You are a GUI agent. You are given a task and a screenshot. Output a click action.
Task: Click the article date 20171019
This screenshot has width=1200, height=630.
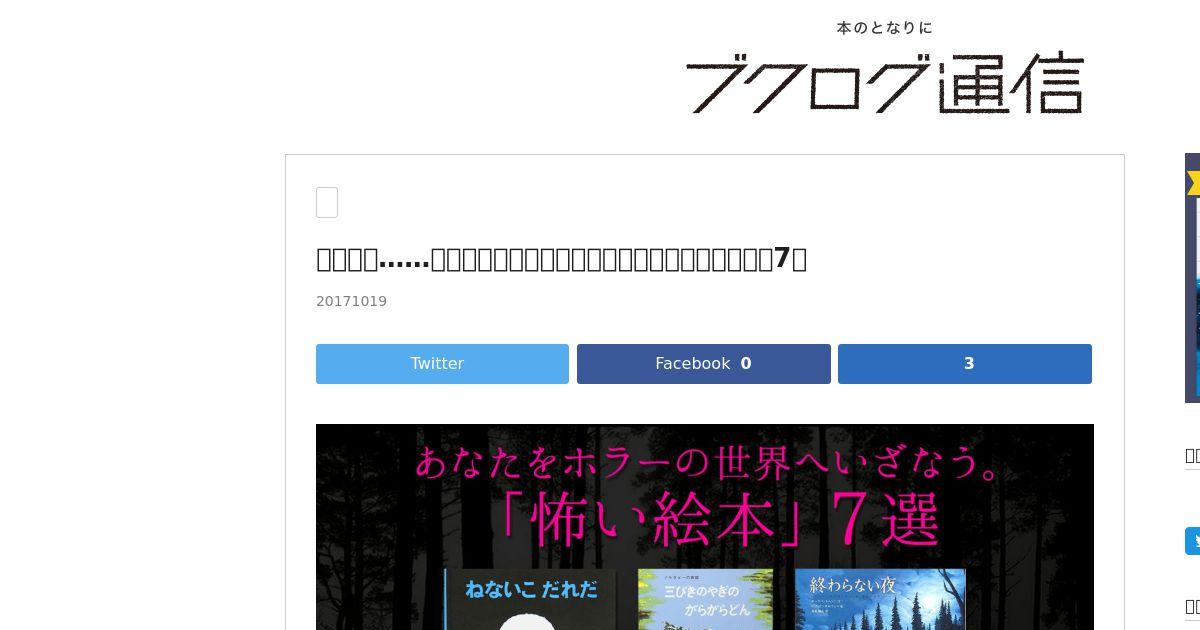(x=351, y=301)
